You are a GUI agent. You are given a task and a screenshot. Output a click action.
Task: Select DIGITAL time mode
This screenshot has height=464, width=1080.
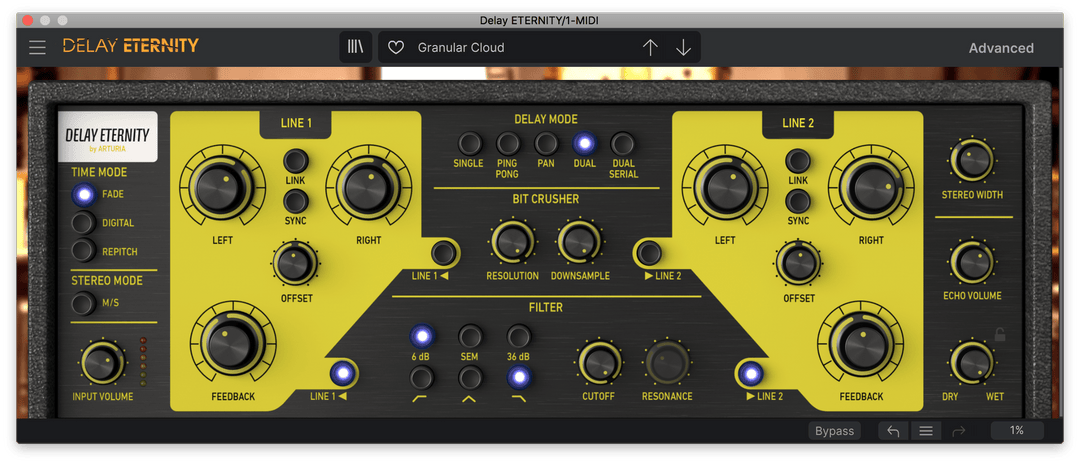coord(84,223)
